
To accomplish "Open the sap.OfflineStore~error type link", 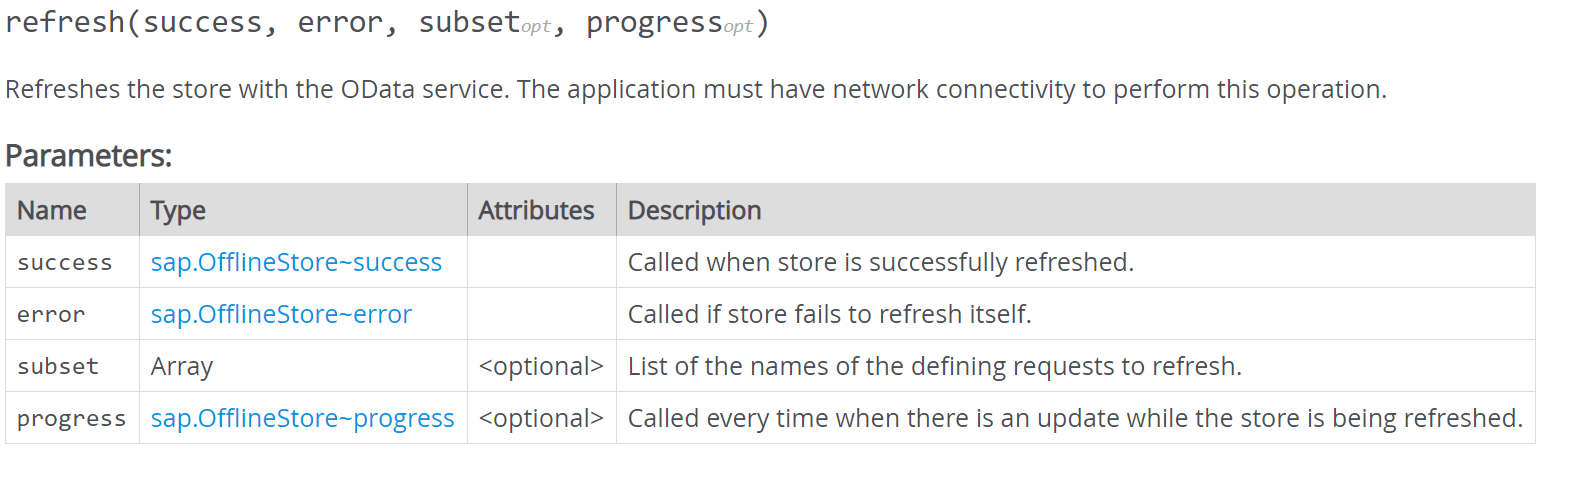I will pos(281,314).
